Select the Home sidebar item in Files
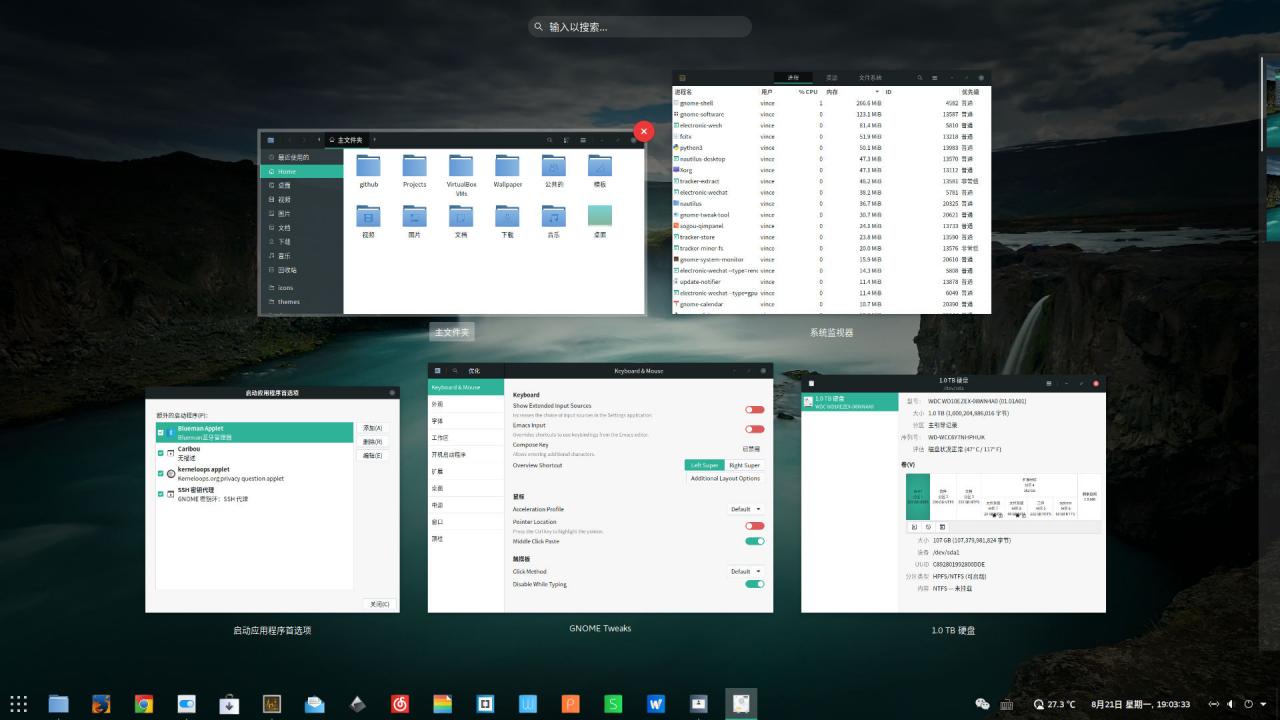1280x720 pixels. click(x=300, y=171)
